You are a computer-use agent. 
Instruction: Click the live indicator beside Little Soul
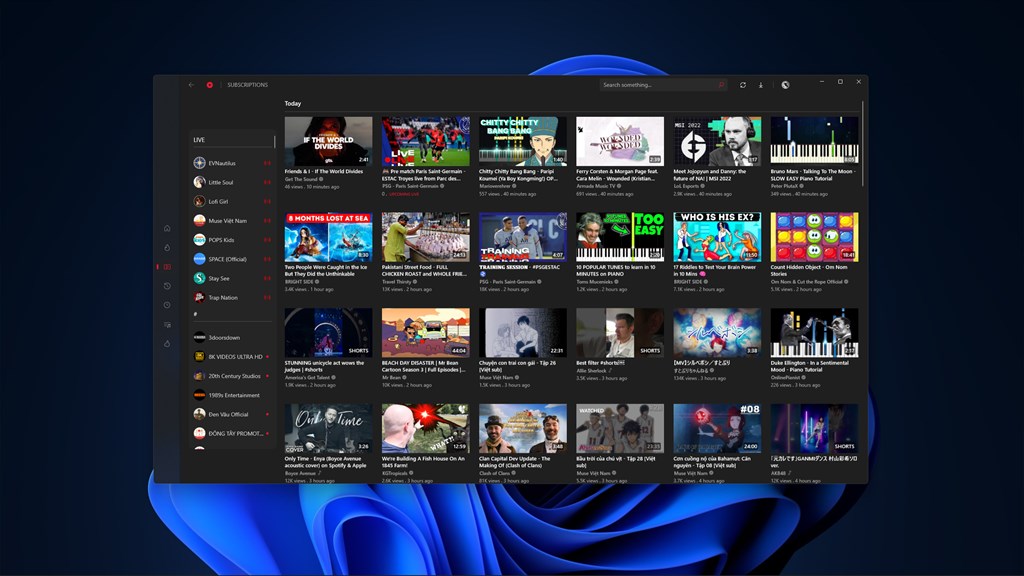coord(267,182)
